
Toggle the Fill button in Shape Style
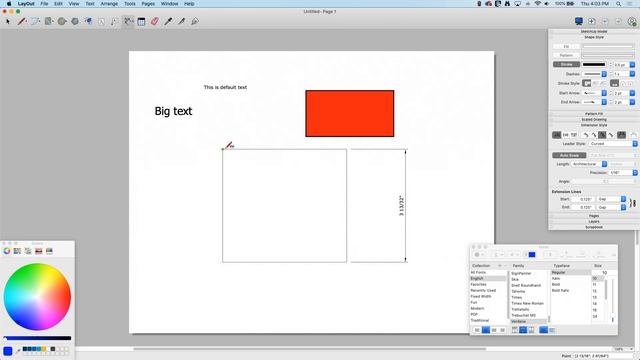coord(566,47)
